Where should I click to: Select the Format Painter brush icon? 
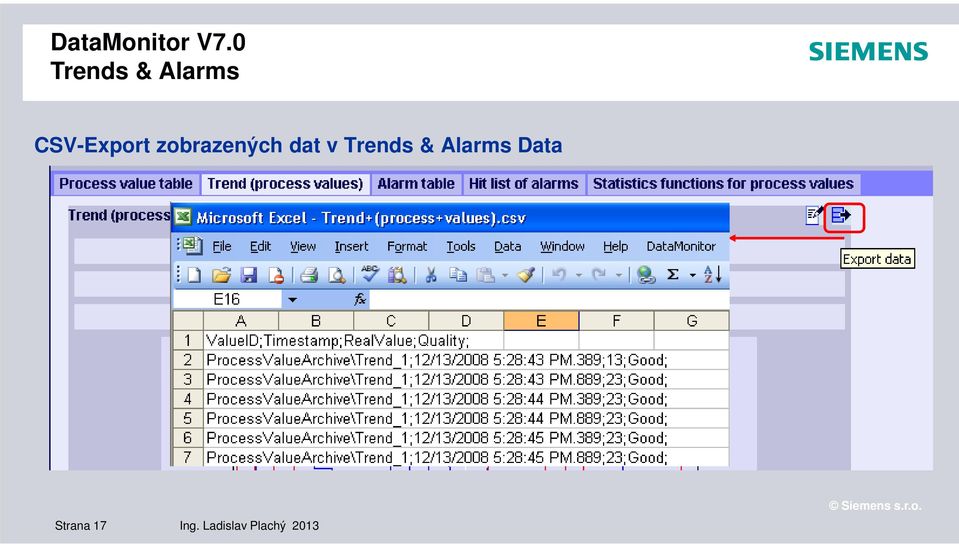point(526,275)
